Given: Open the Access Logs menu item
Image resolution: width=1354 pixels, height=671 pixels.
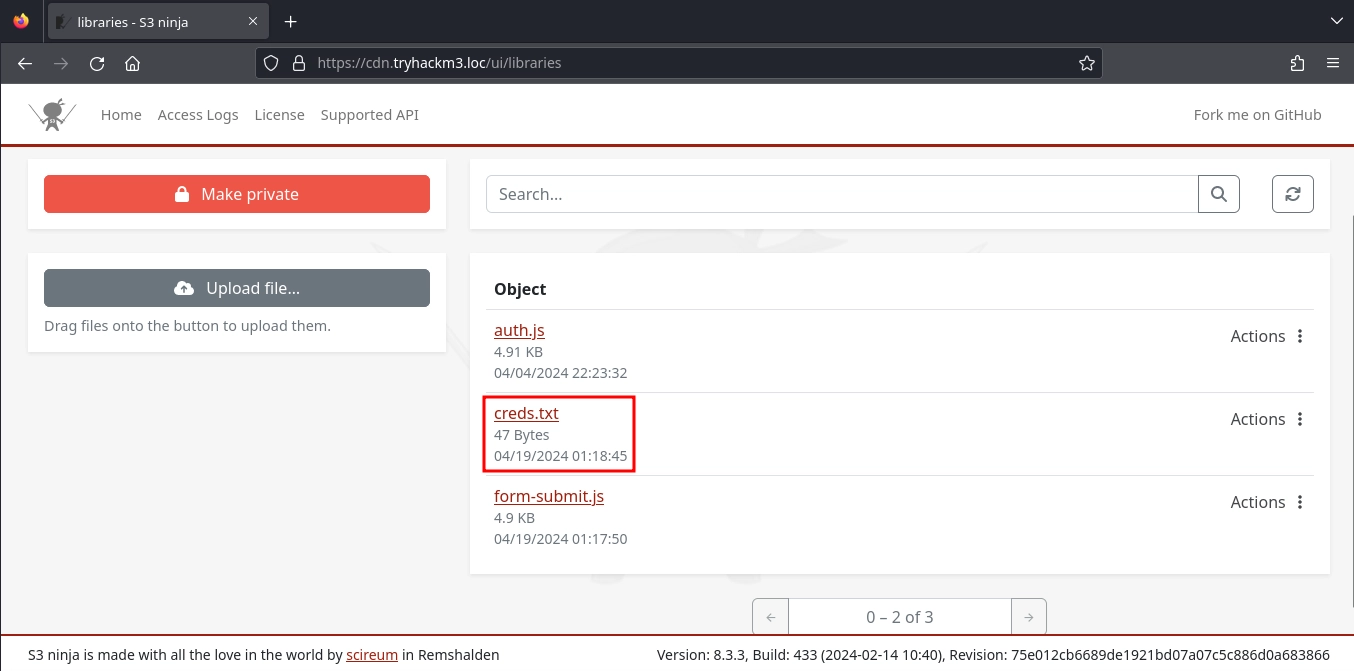Looking at the screenshot, I should coord(198,115).
